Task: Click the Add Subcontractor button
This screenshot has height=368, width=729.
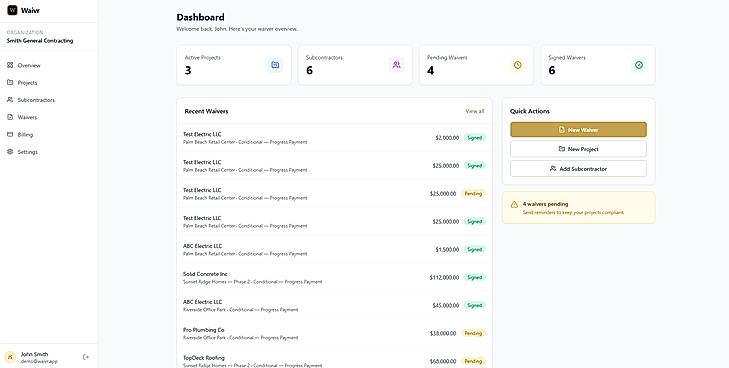Action: (578, 169)
